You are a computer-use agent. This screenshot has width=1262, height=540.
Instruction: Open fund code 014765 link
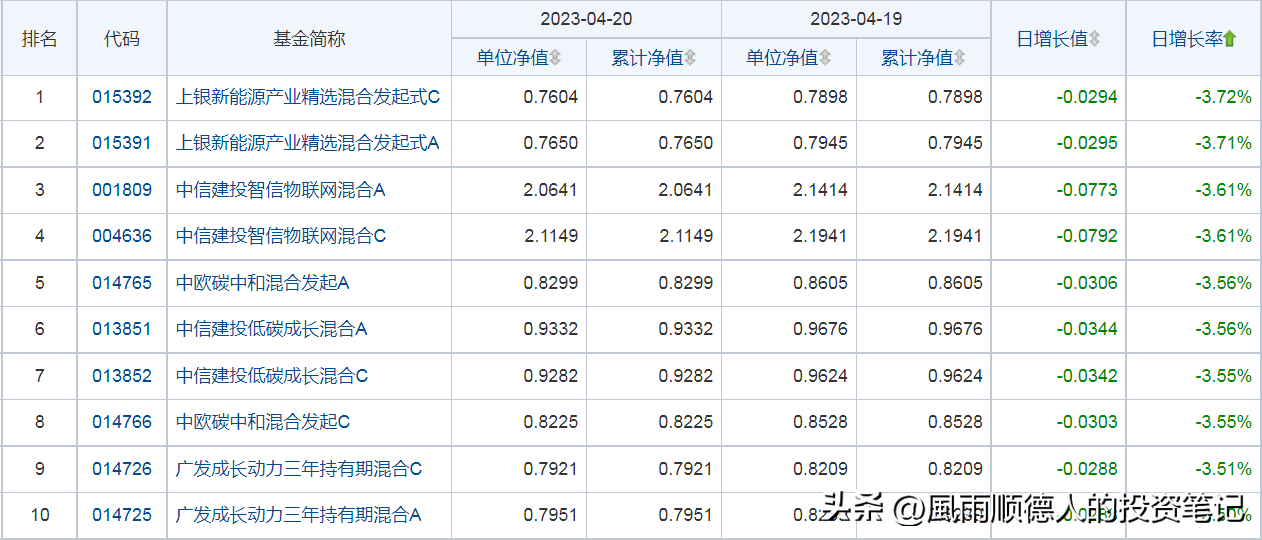click(122, 283)
